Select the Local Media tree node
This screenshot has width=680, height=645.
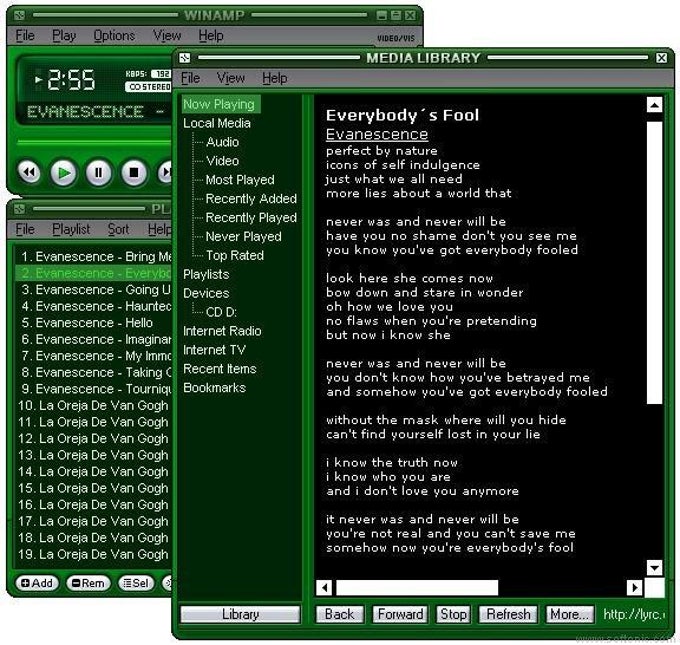pyautogui.click(x=216, y=123)
